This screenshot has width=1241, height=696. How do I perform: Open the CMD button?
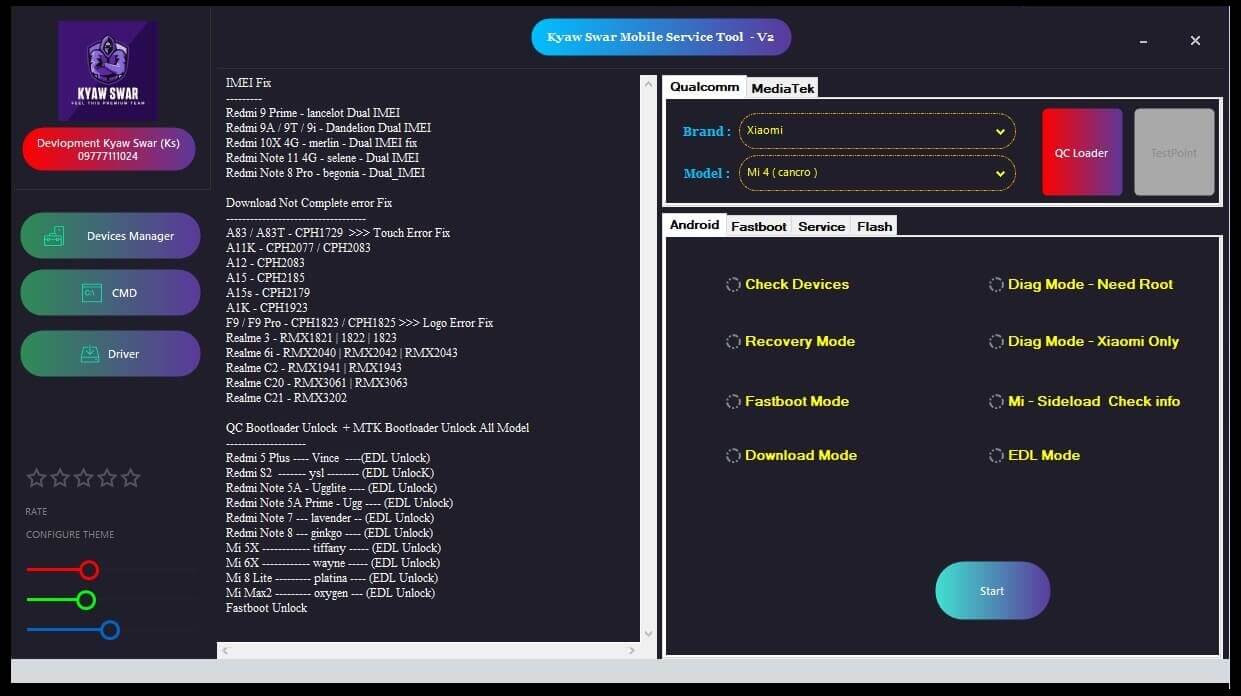(110, 293)
